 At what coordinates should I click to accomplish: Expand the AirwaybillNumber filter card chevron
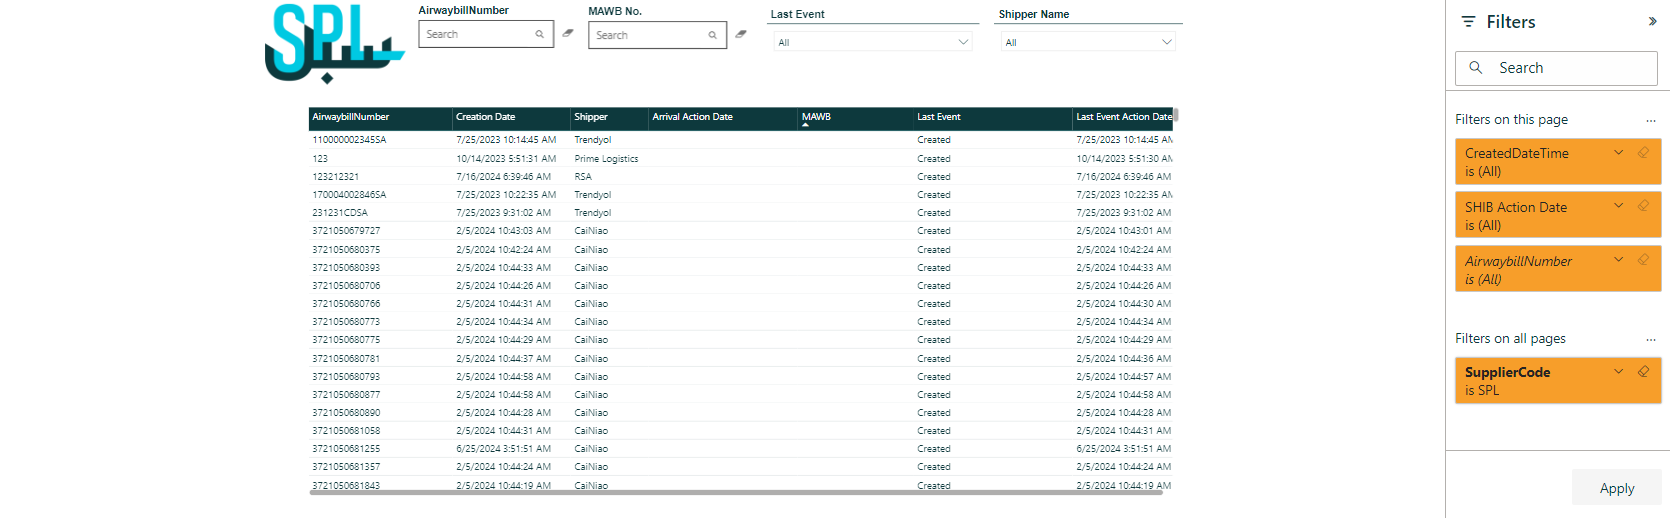coord(1618,260)
